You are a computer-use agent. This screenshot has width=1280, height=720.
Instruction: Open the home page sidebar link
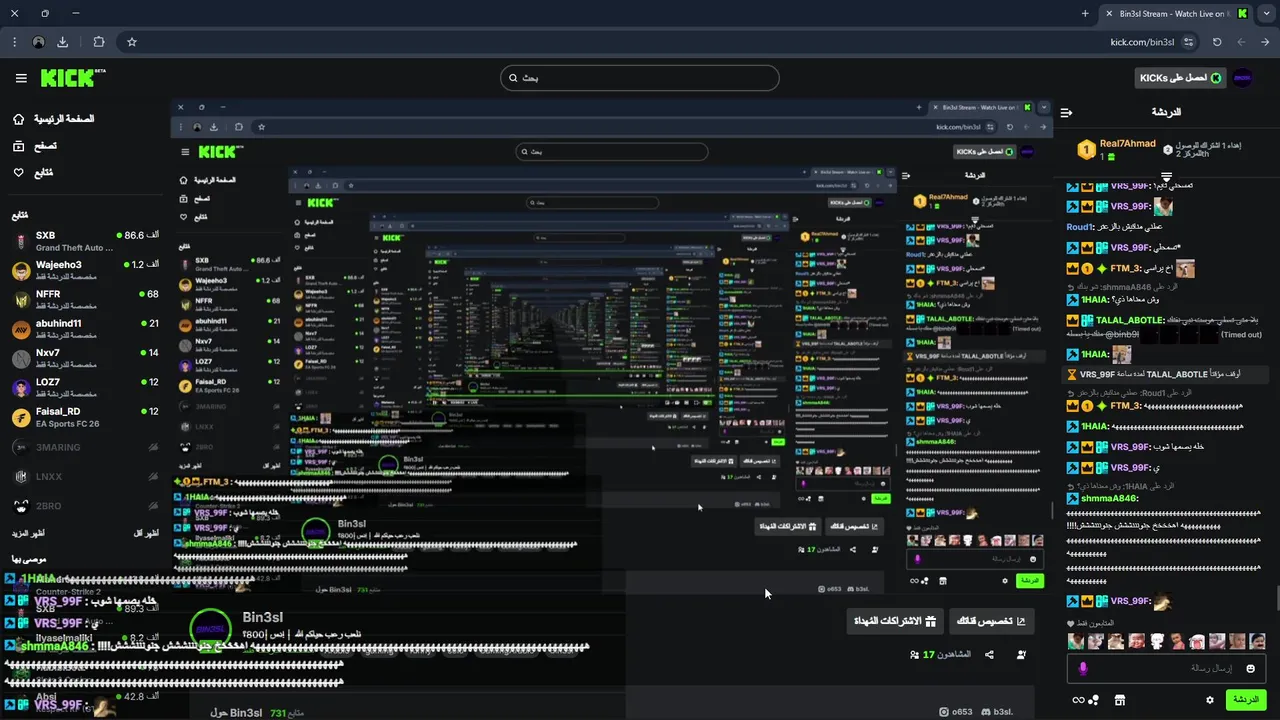[x=54, y=119]
